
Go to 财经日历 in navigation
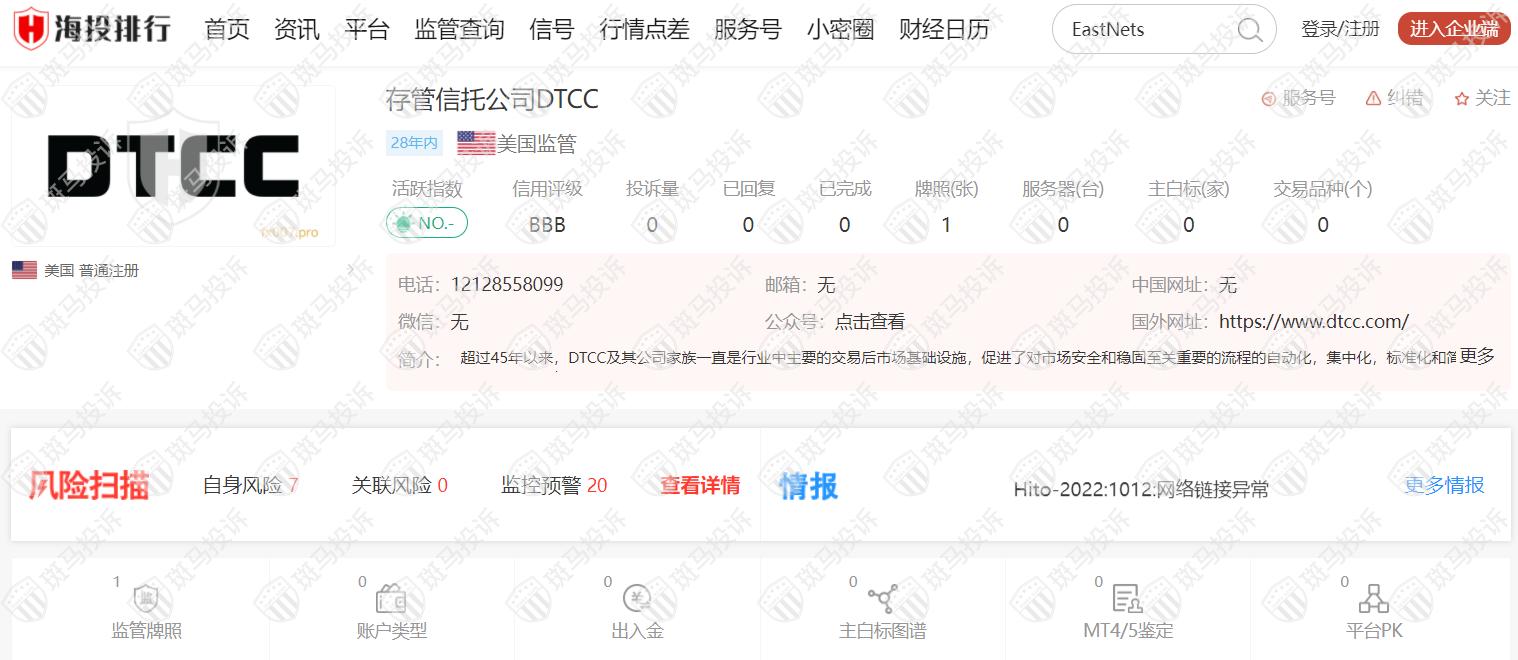point(944,30)
